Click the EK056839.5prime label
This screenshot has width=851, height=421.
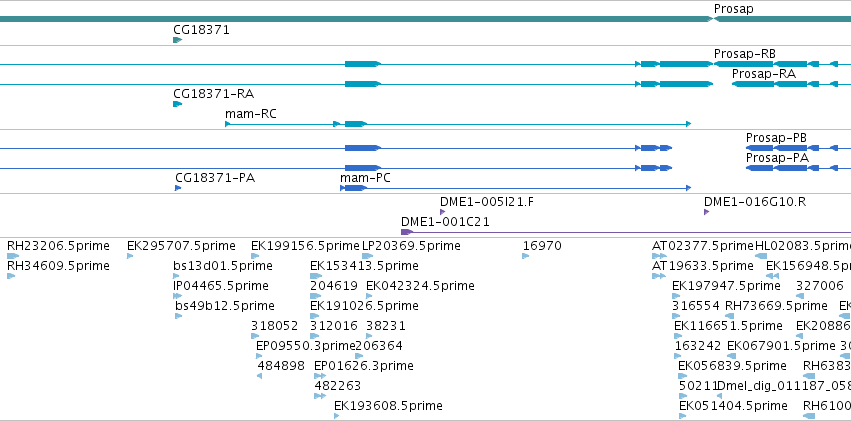(732, 366)
